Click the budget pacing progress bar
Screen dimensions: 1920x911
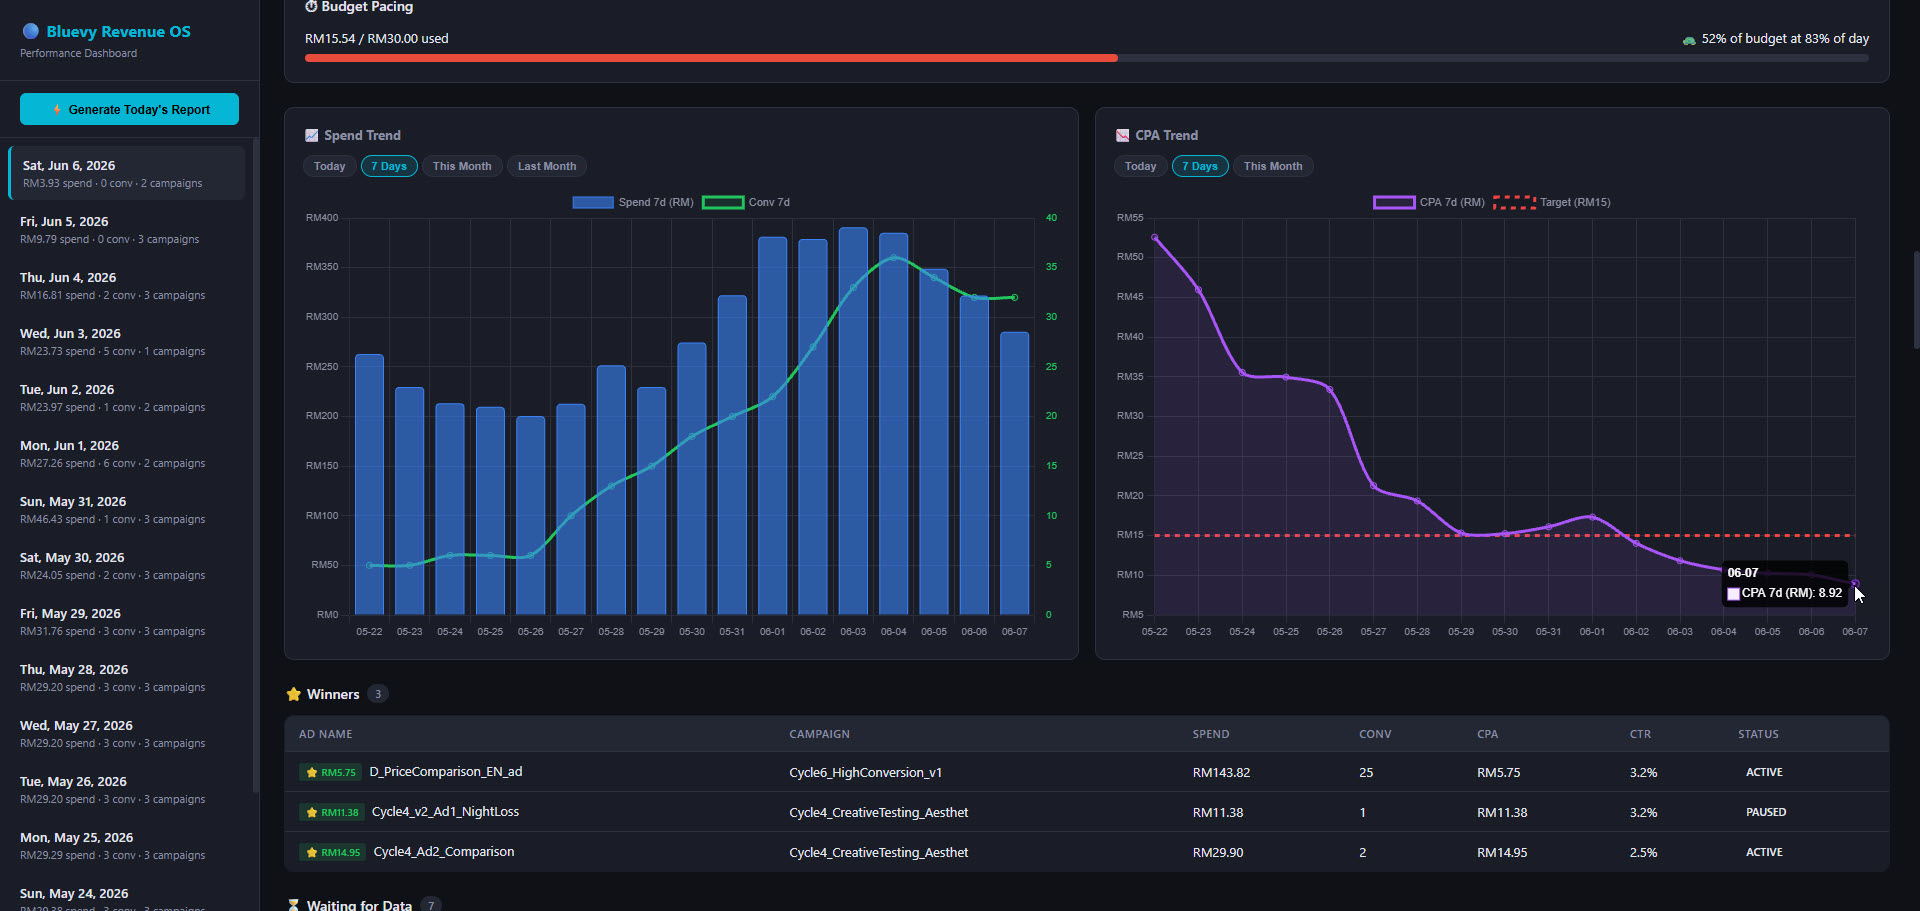1086,58
